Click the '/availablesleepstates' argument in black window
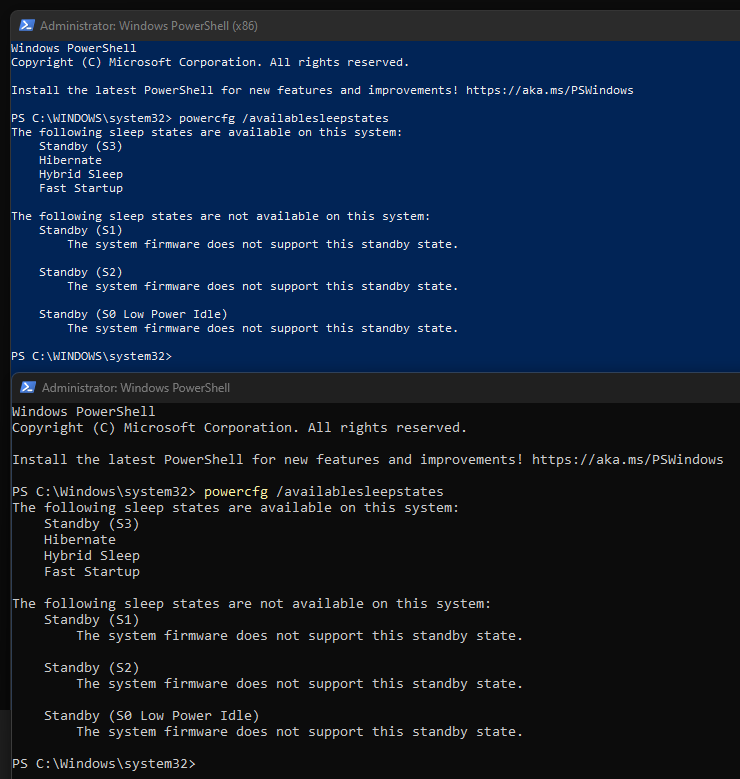The image size is (740, 779). (360, 492)
